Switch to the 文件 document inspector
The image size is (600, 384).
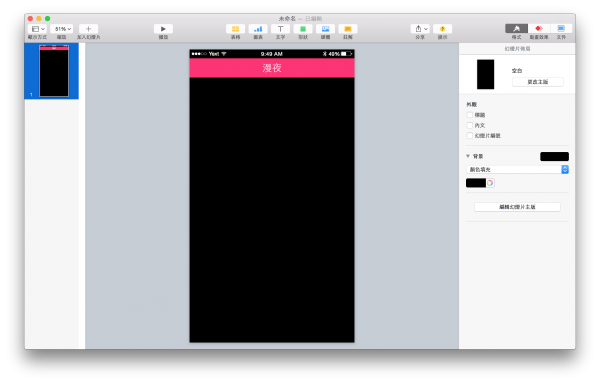coord(561,29)
